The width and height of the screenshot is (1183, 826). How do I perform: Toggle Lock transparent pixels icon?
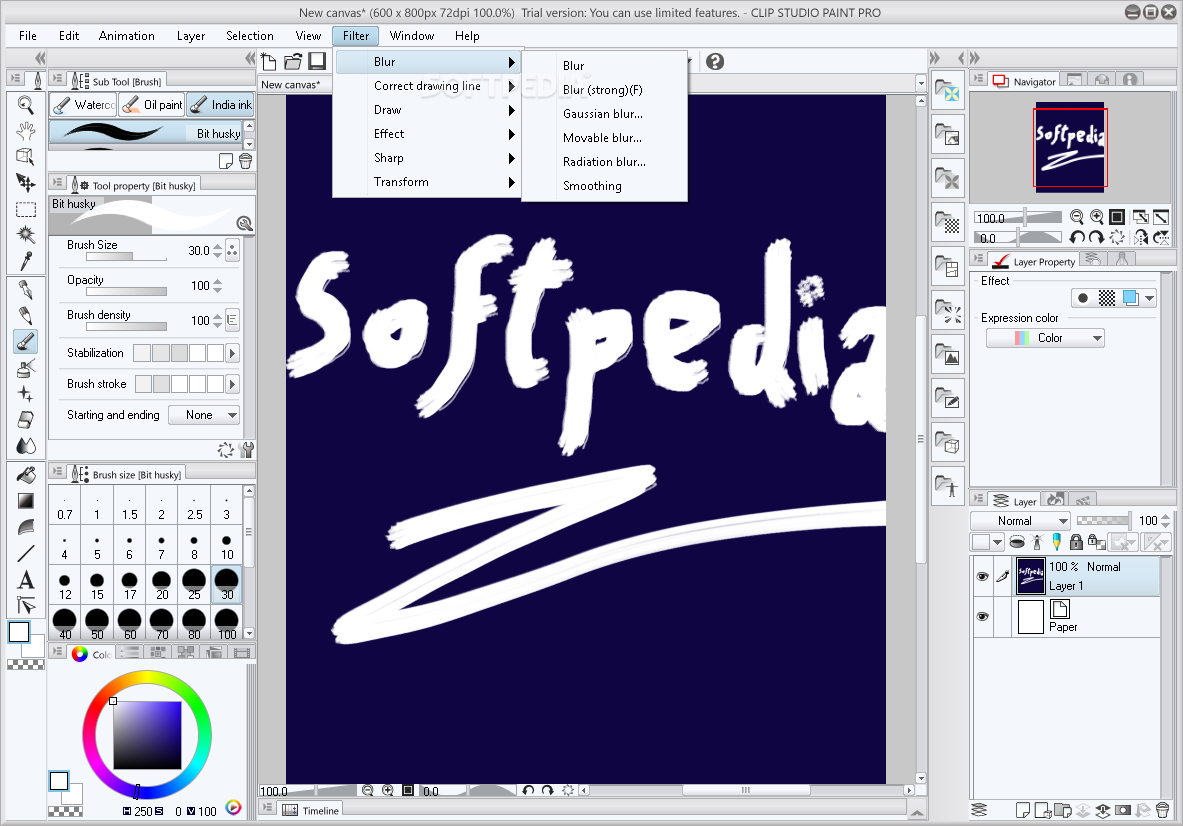pyautogui.click(x=1097, y=542)
